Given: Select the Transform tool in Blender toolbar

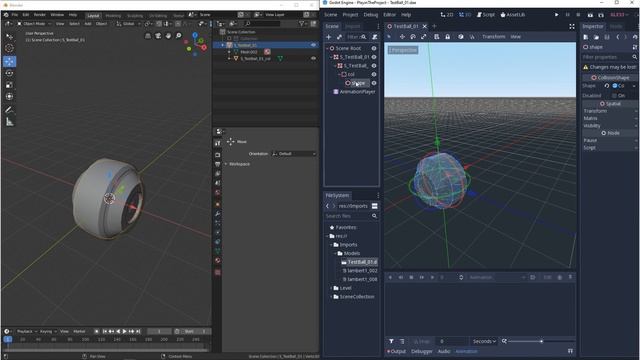Looking at the screenshot, I should (9, 97).
